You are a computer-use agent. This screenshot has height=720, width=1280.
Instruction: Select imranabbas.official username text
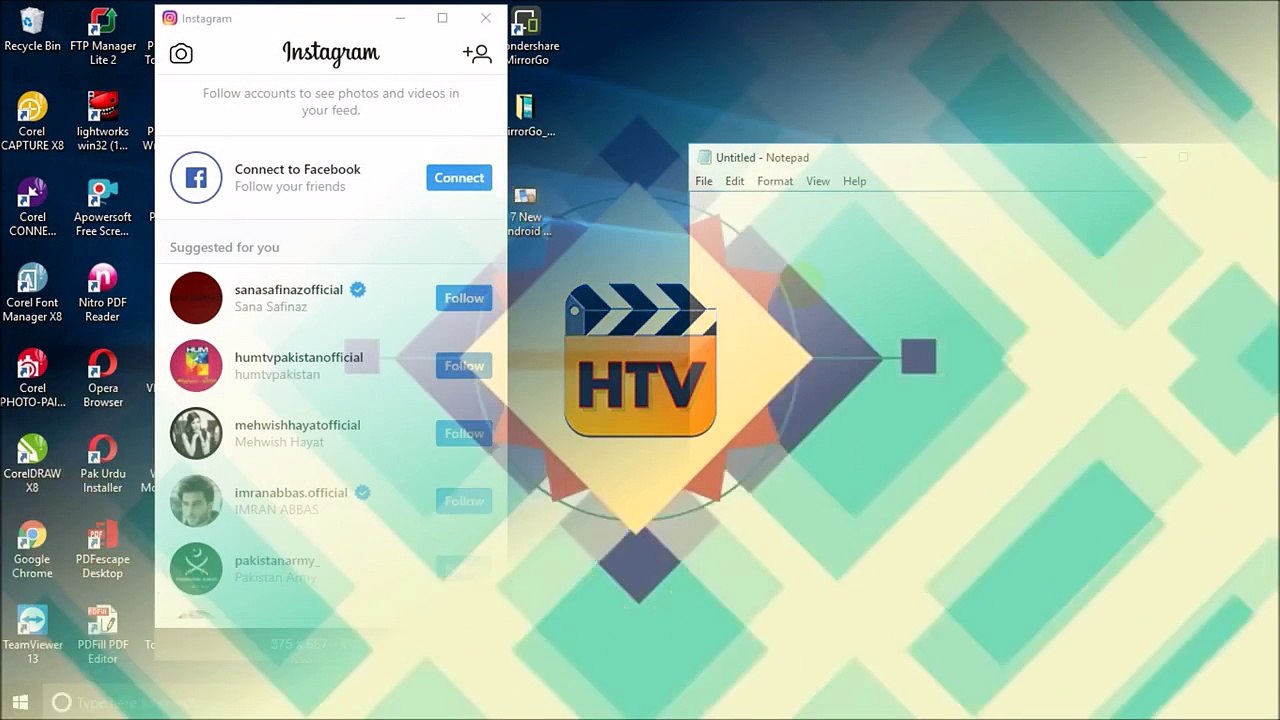[291, 493]
